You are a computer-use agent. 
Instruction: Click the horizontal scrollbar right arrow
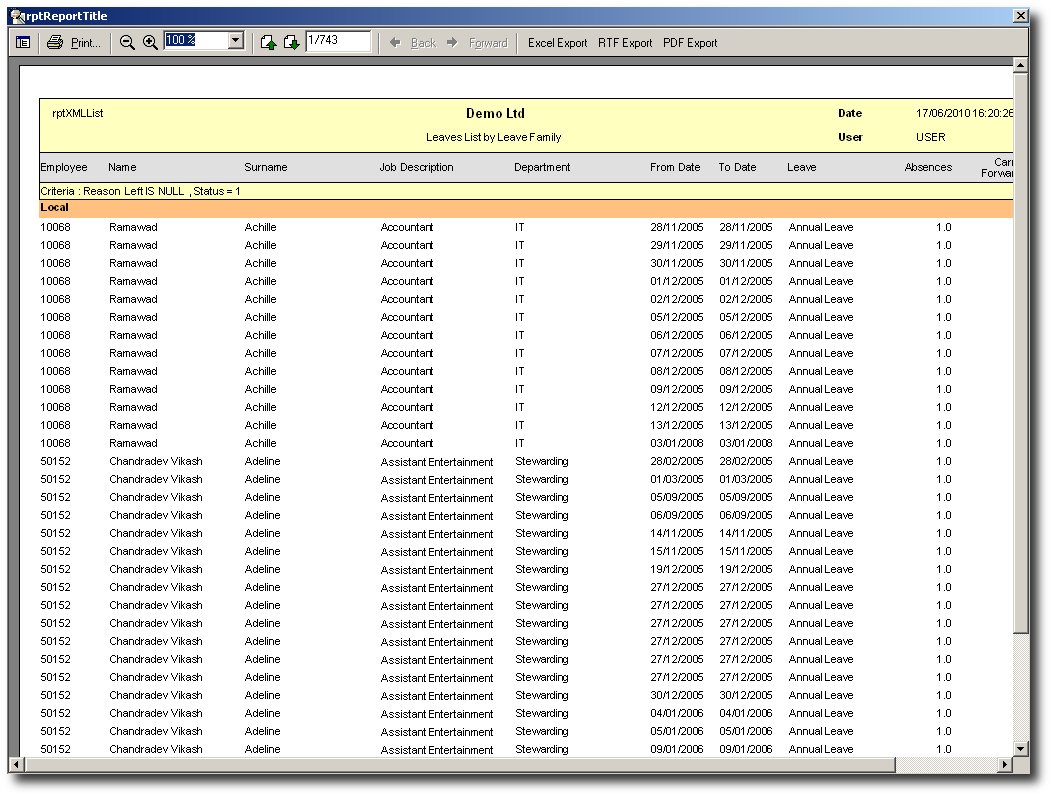pyautogui.click(x=1004, y=765)
